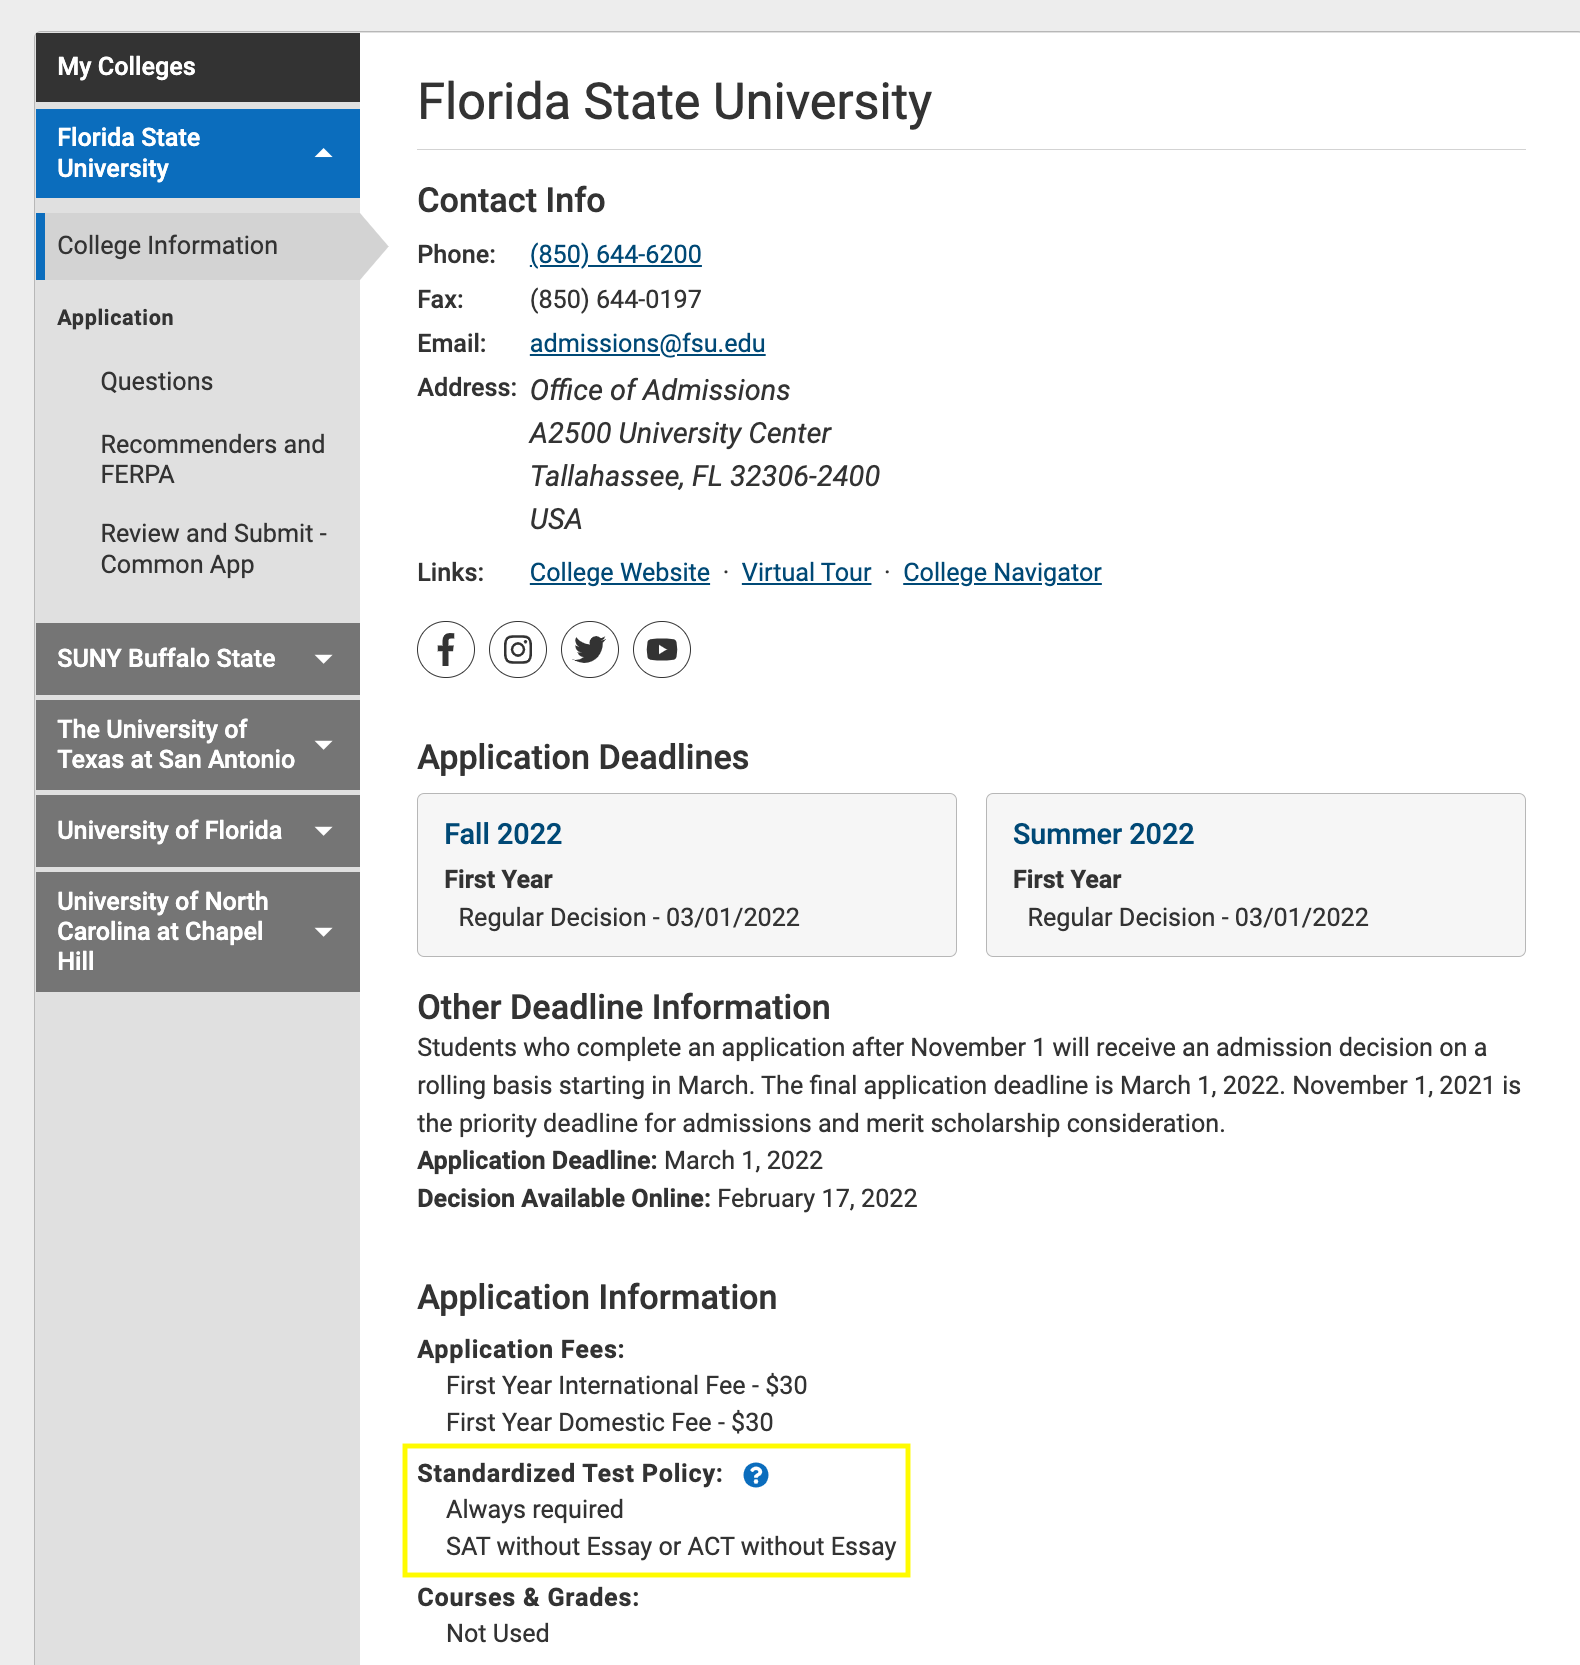Open the YouTube social icon

pyautogui.click(x=662, y=650)
